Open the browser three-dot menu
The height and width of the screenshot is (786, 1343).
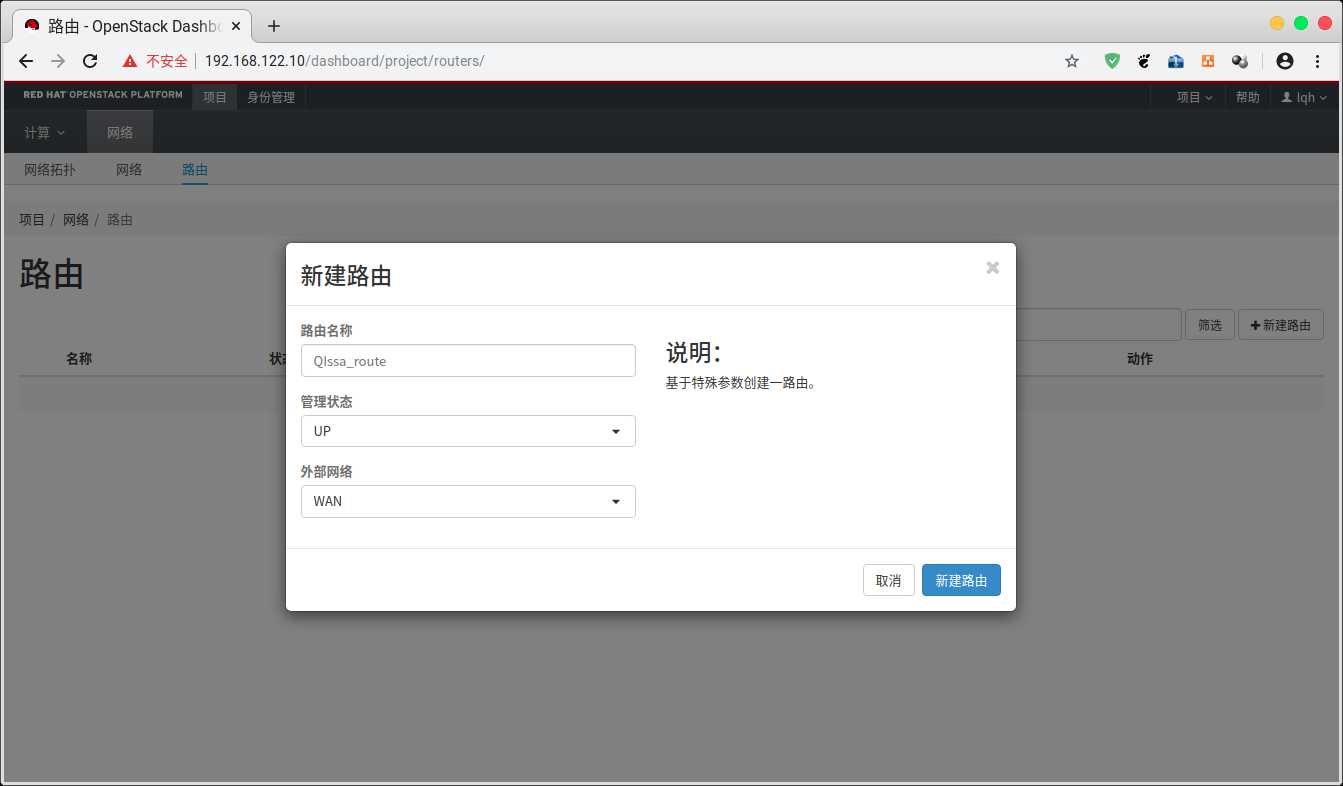click(x=1317, y=61)
